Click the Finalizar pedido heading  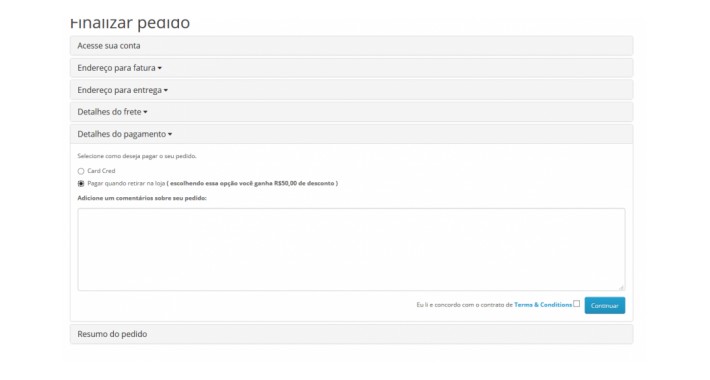click(130, 23)
